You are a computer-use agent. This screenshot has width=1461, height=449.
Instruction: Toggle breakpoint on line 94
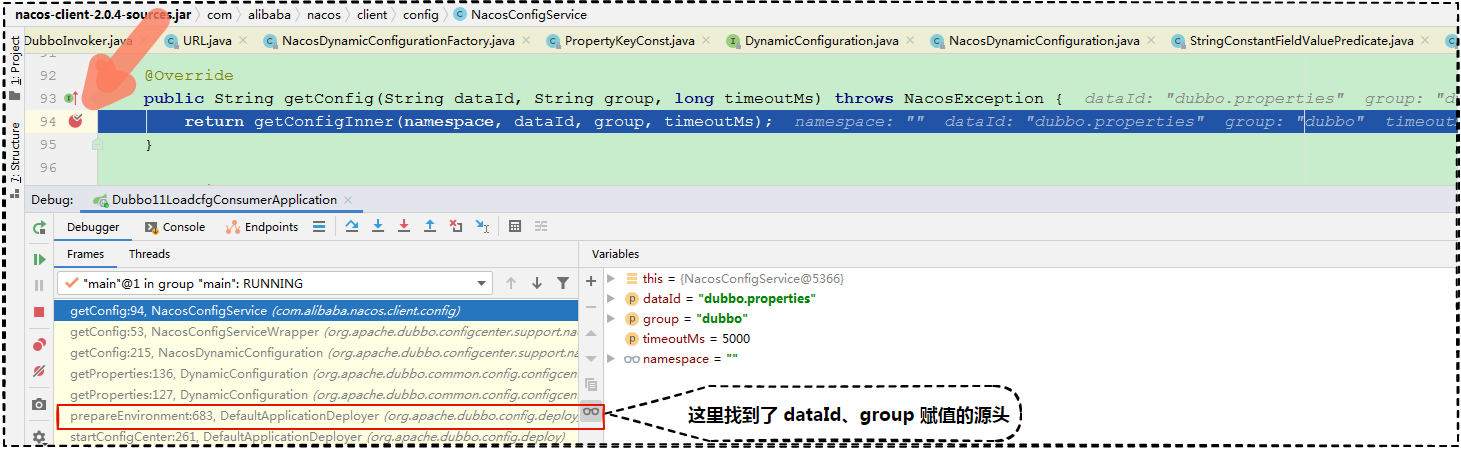pyautogui.click(x=76, y=121)
